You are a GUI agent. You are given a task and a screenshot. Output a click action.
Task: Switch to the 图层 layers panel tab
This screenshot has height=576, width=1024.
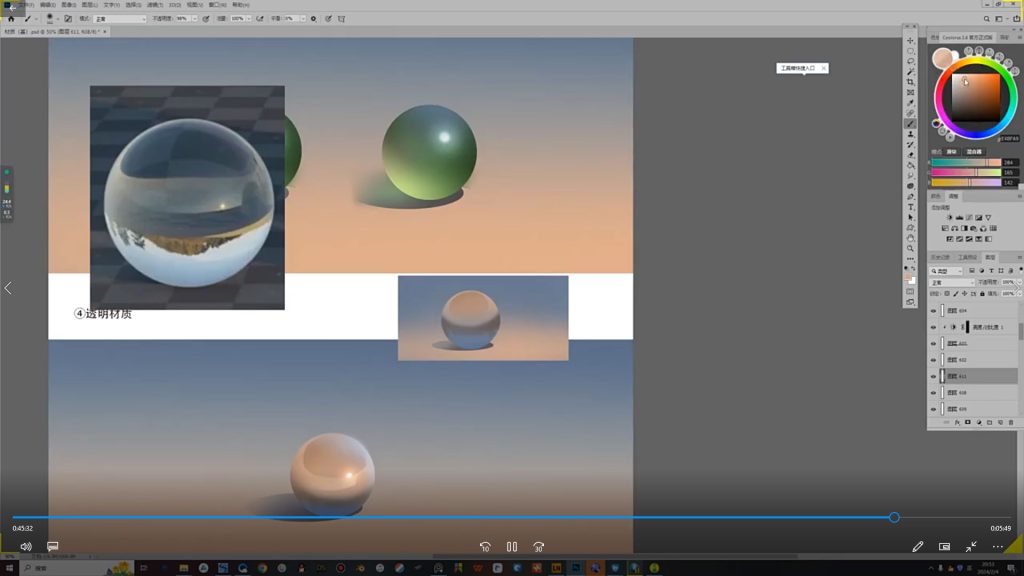click(990, 257)
